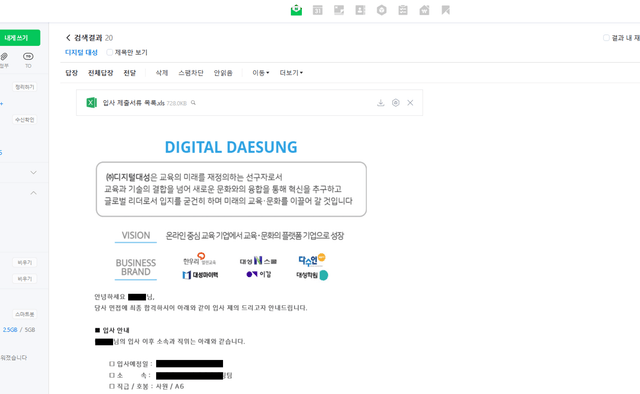Click the 검색결과 heading text
Screen dimensions: 640x394
tap(88, 38)
